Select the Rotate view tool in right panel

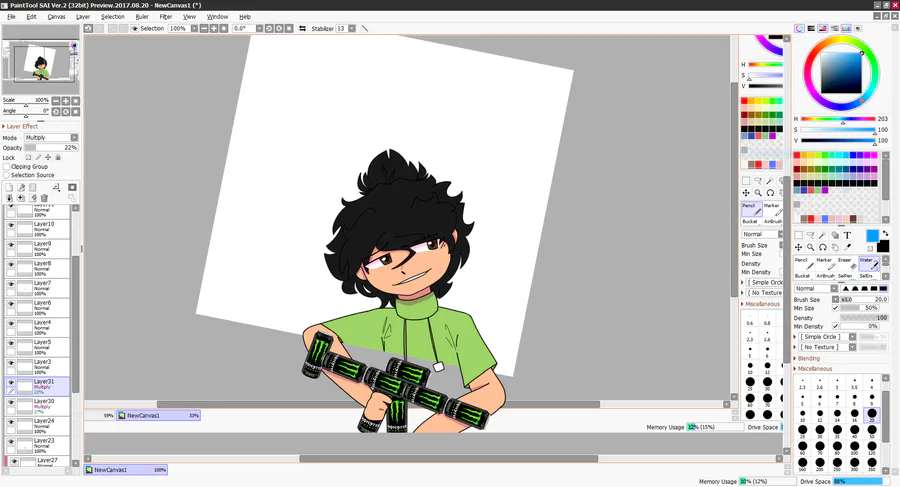point(823,248)
